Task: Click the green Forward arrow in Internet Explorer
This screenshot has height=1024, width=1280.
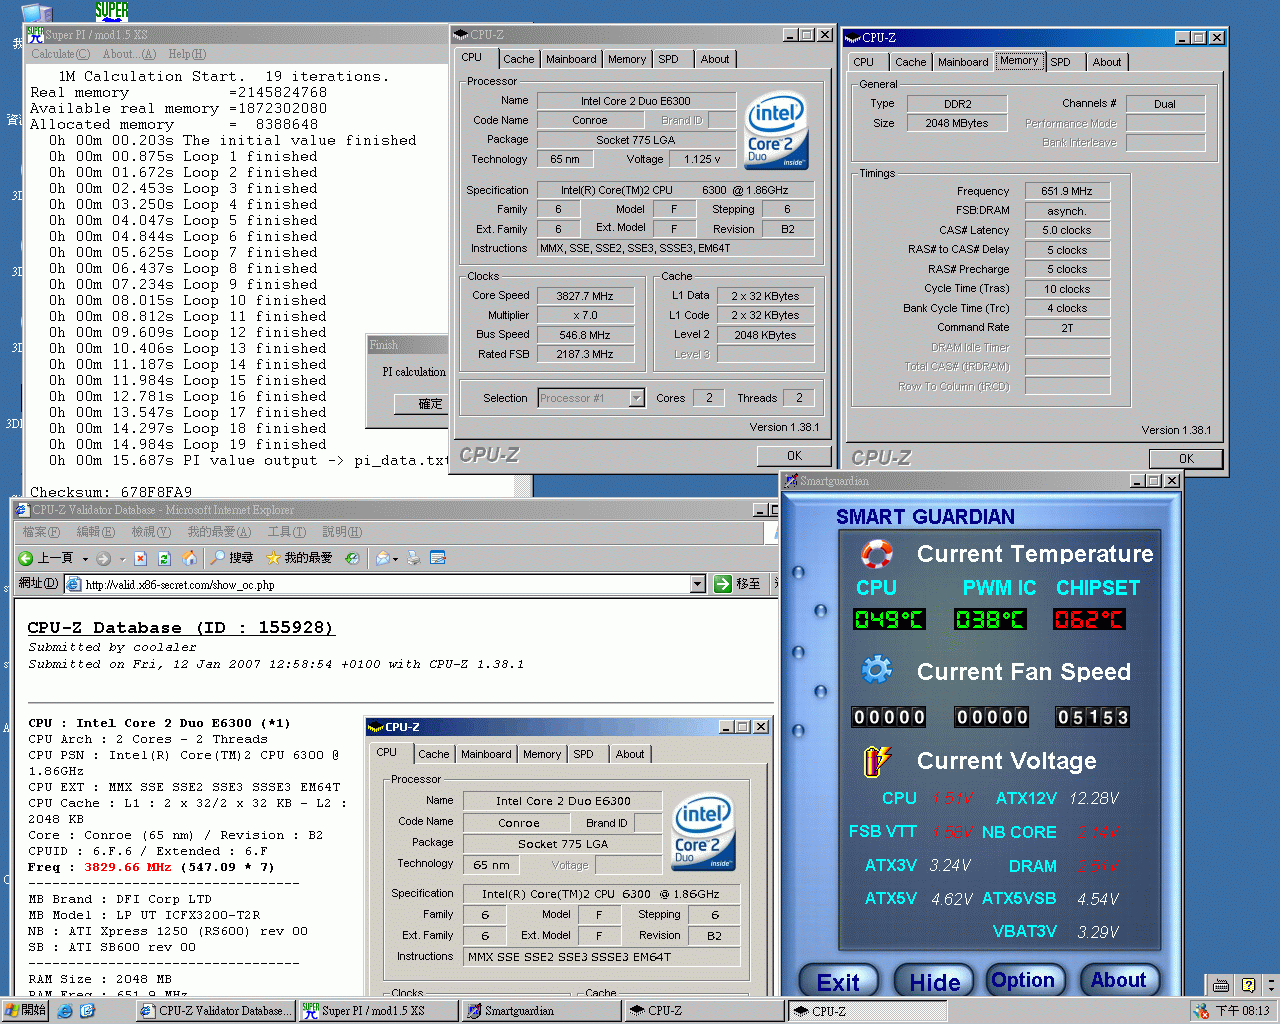Action: 104,558
